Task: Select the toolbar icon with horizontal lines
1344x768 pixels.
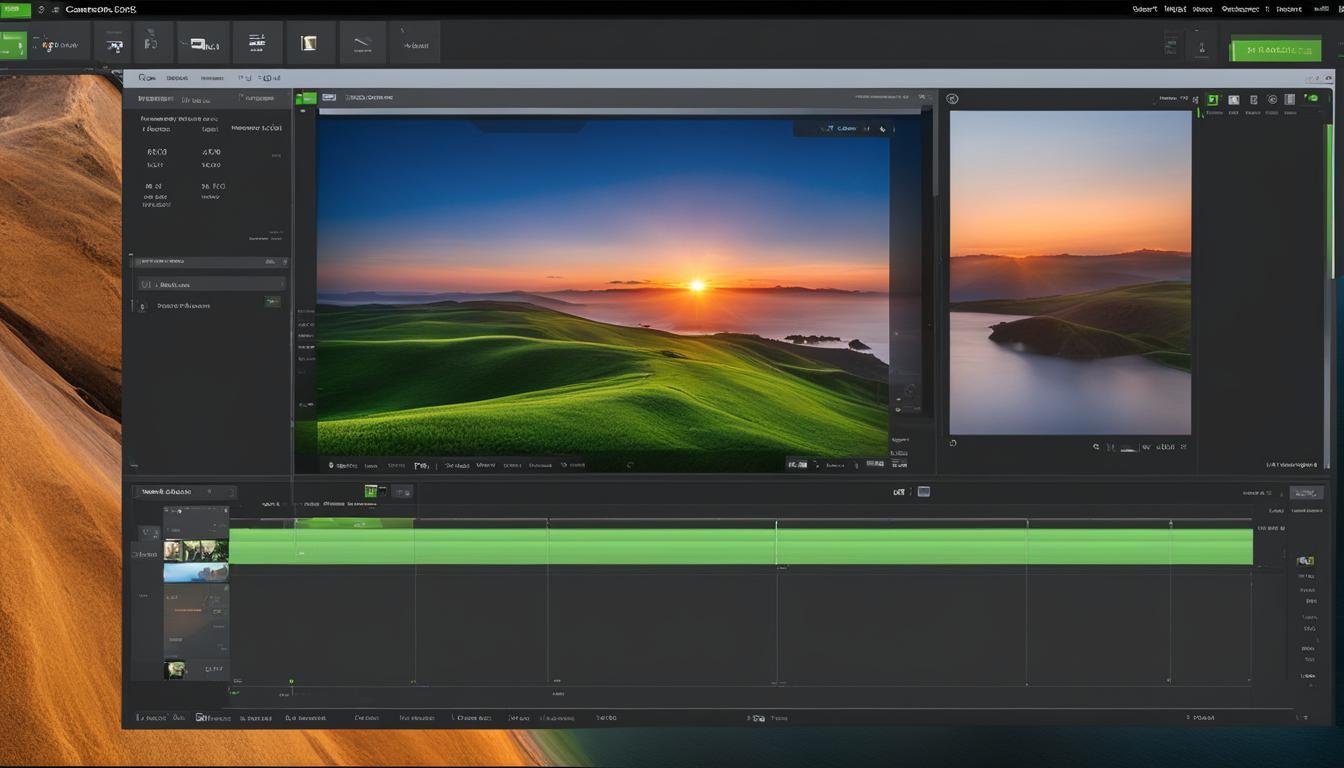Action: 257,43
